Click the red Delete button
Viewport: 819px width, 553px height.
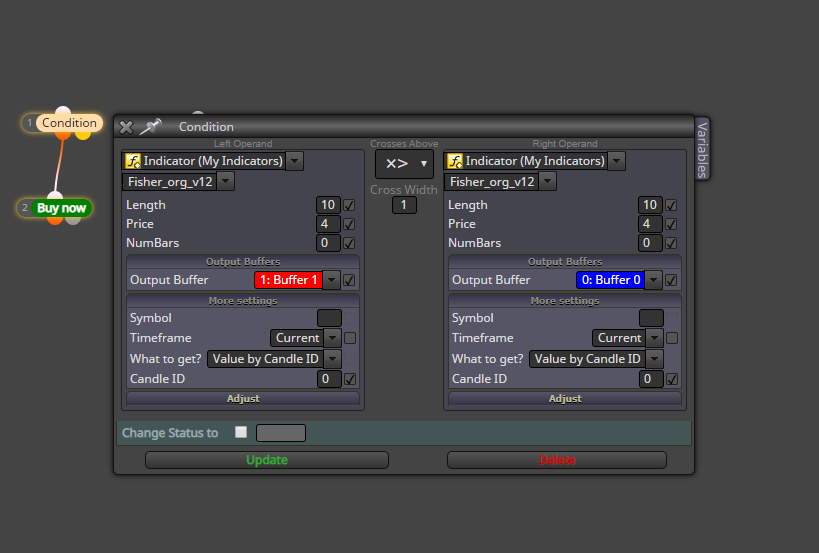point(557,460)
